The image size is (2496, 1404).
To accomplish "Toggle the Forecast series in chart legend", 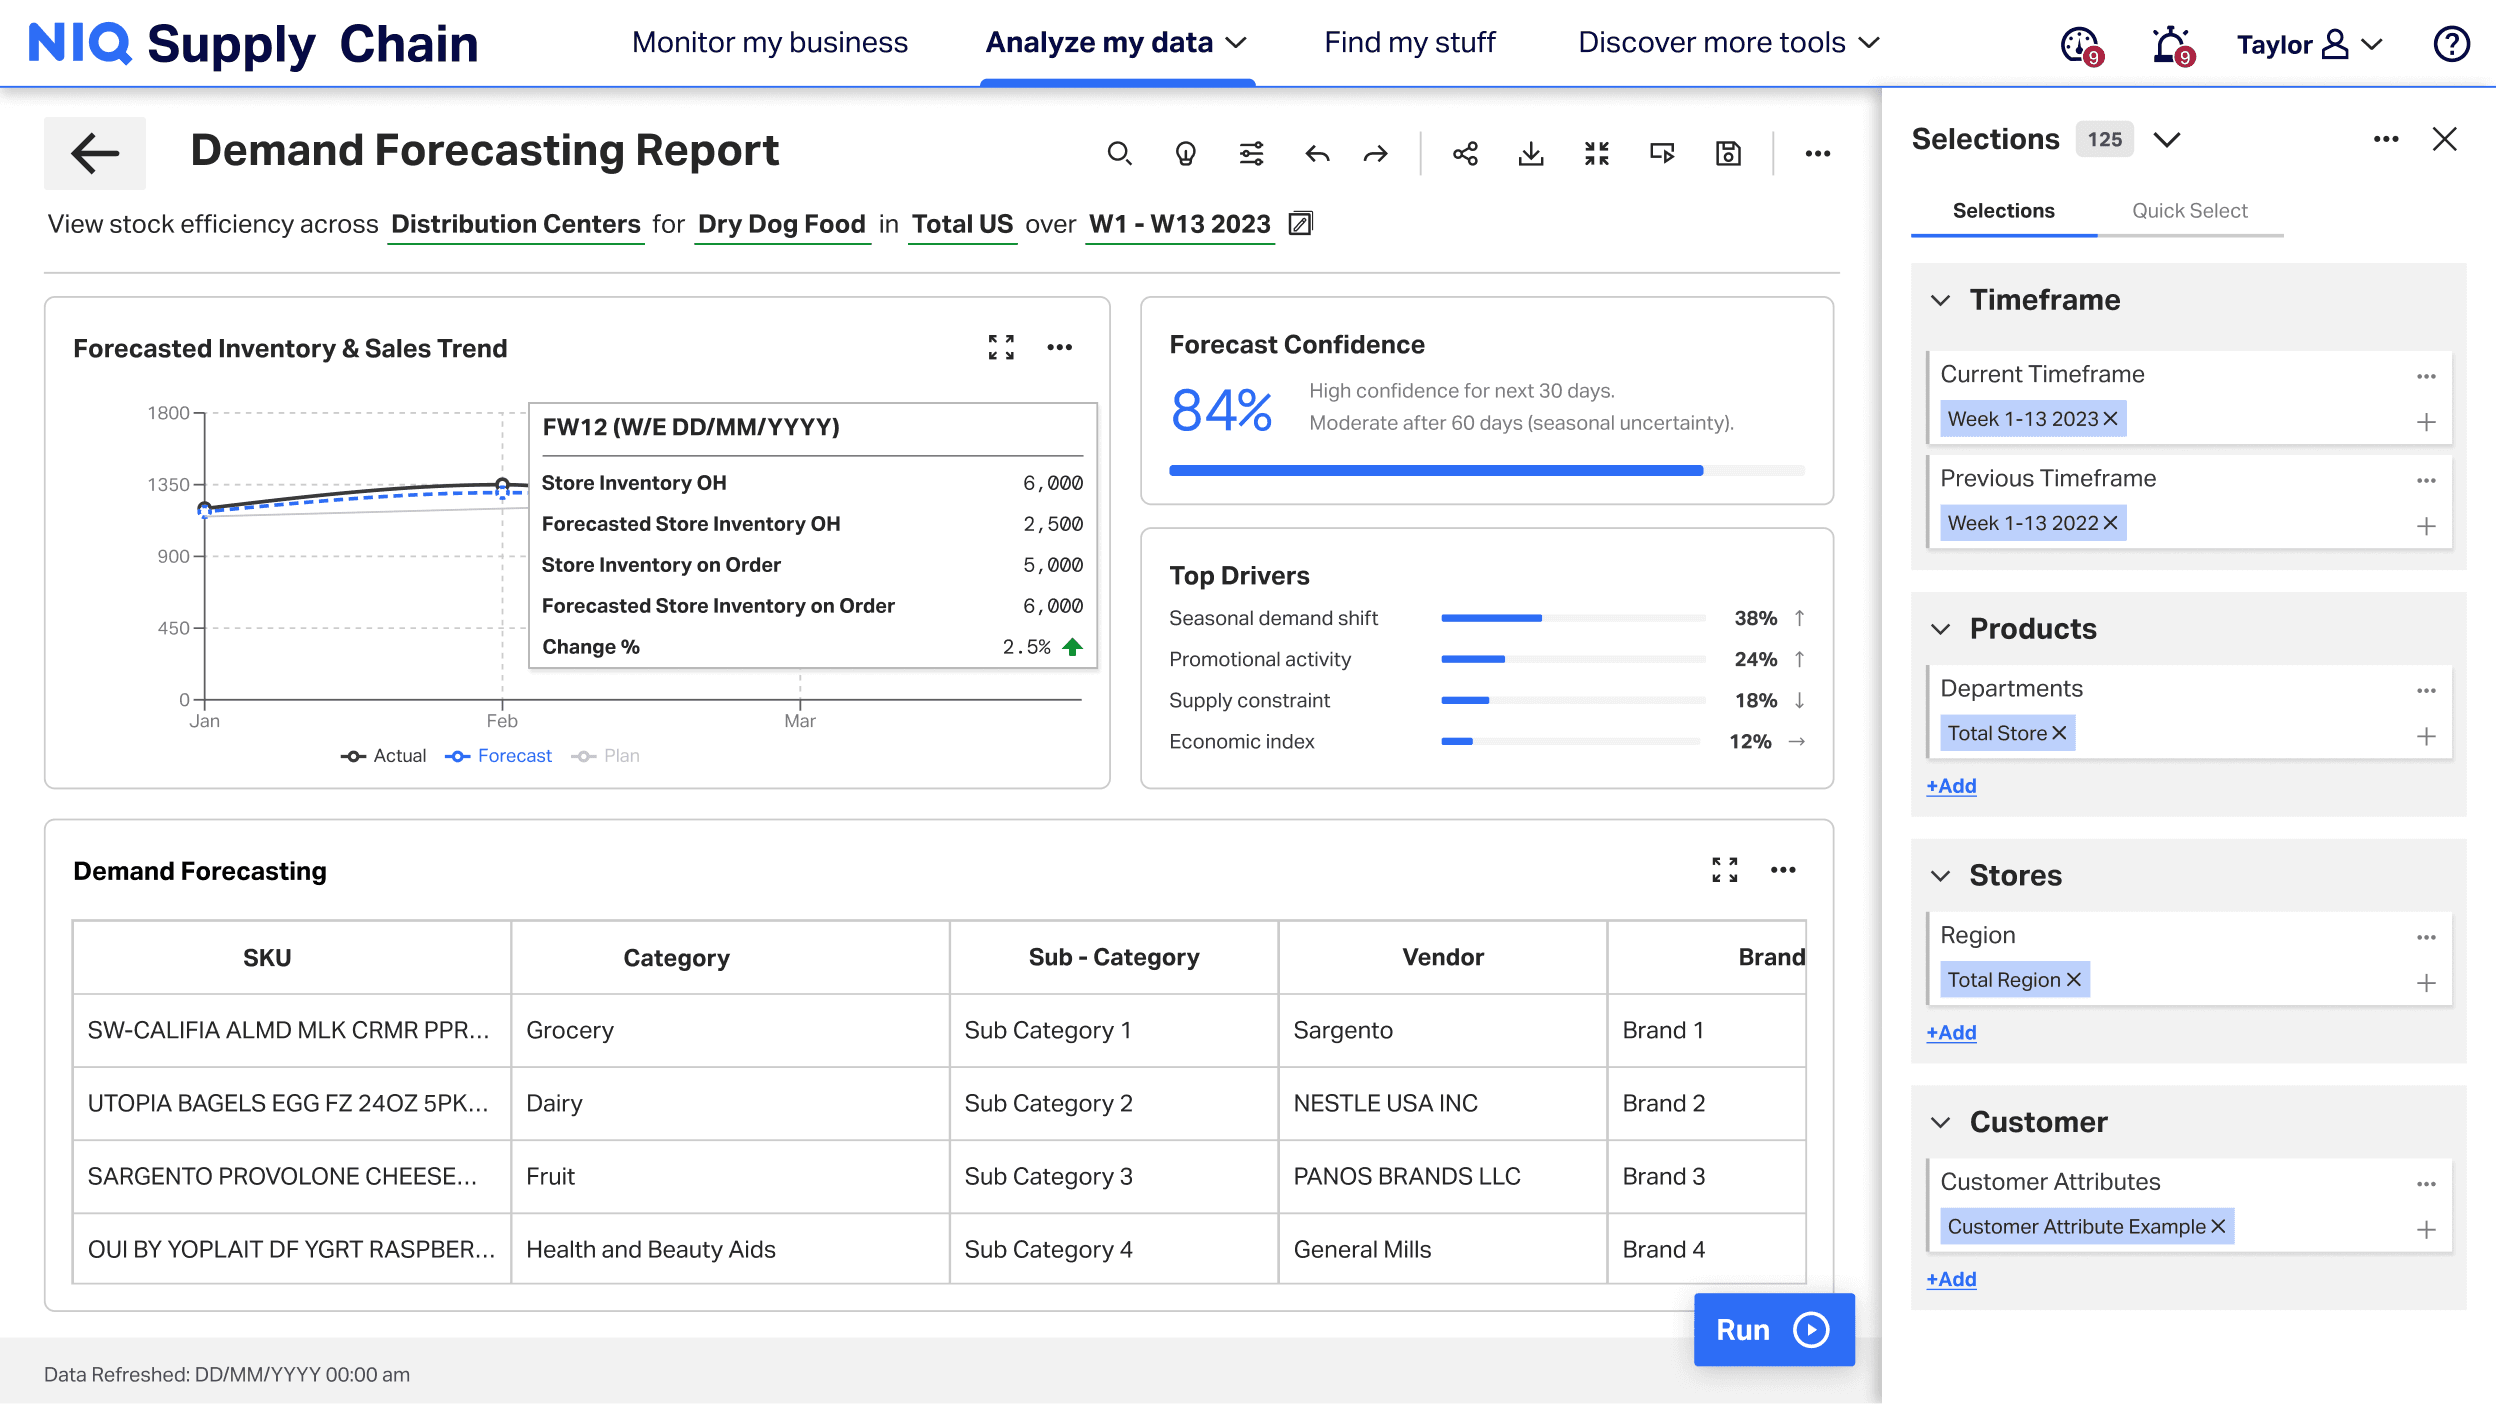I will [499, 756].
